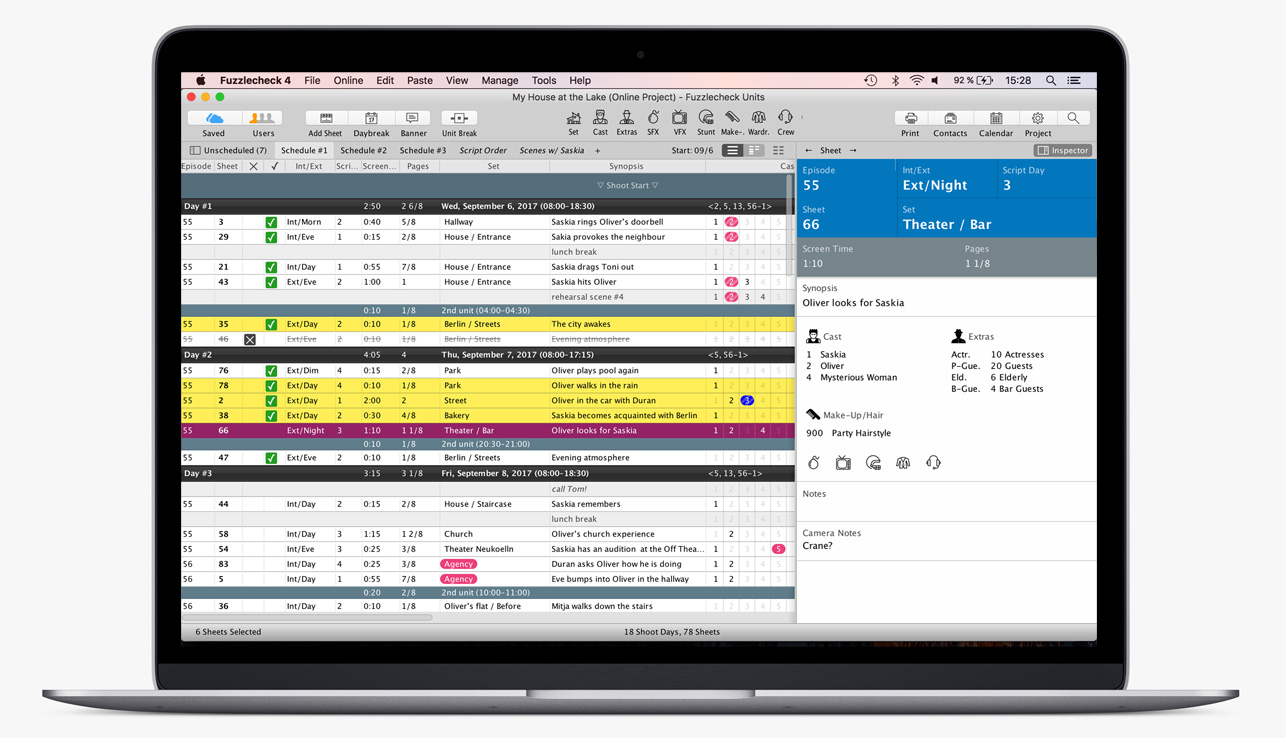The image size is (1286, 738).
Task: Open macOS Spotlight search in menu bar
Action: point(1050,81)
